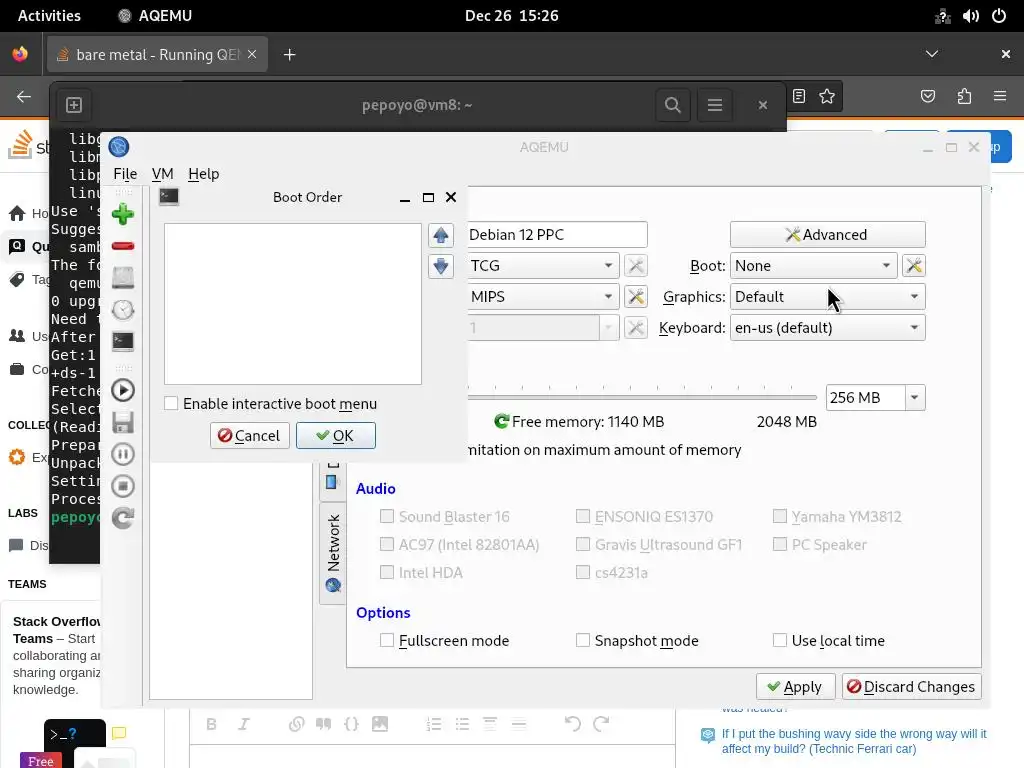Click the Debian 12 PPC name field
The image size is (1024, 768).
pyautogui.click(x=557, y=234)
